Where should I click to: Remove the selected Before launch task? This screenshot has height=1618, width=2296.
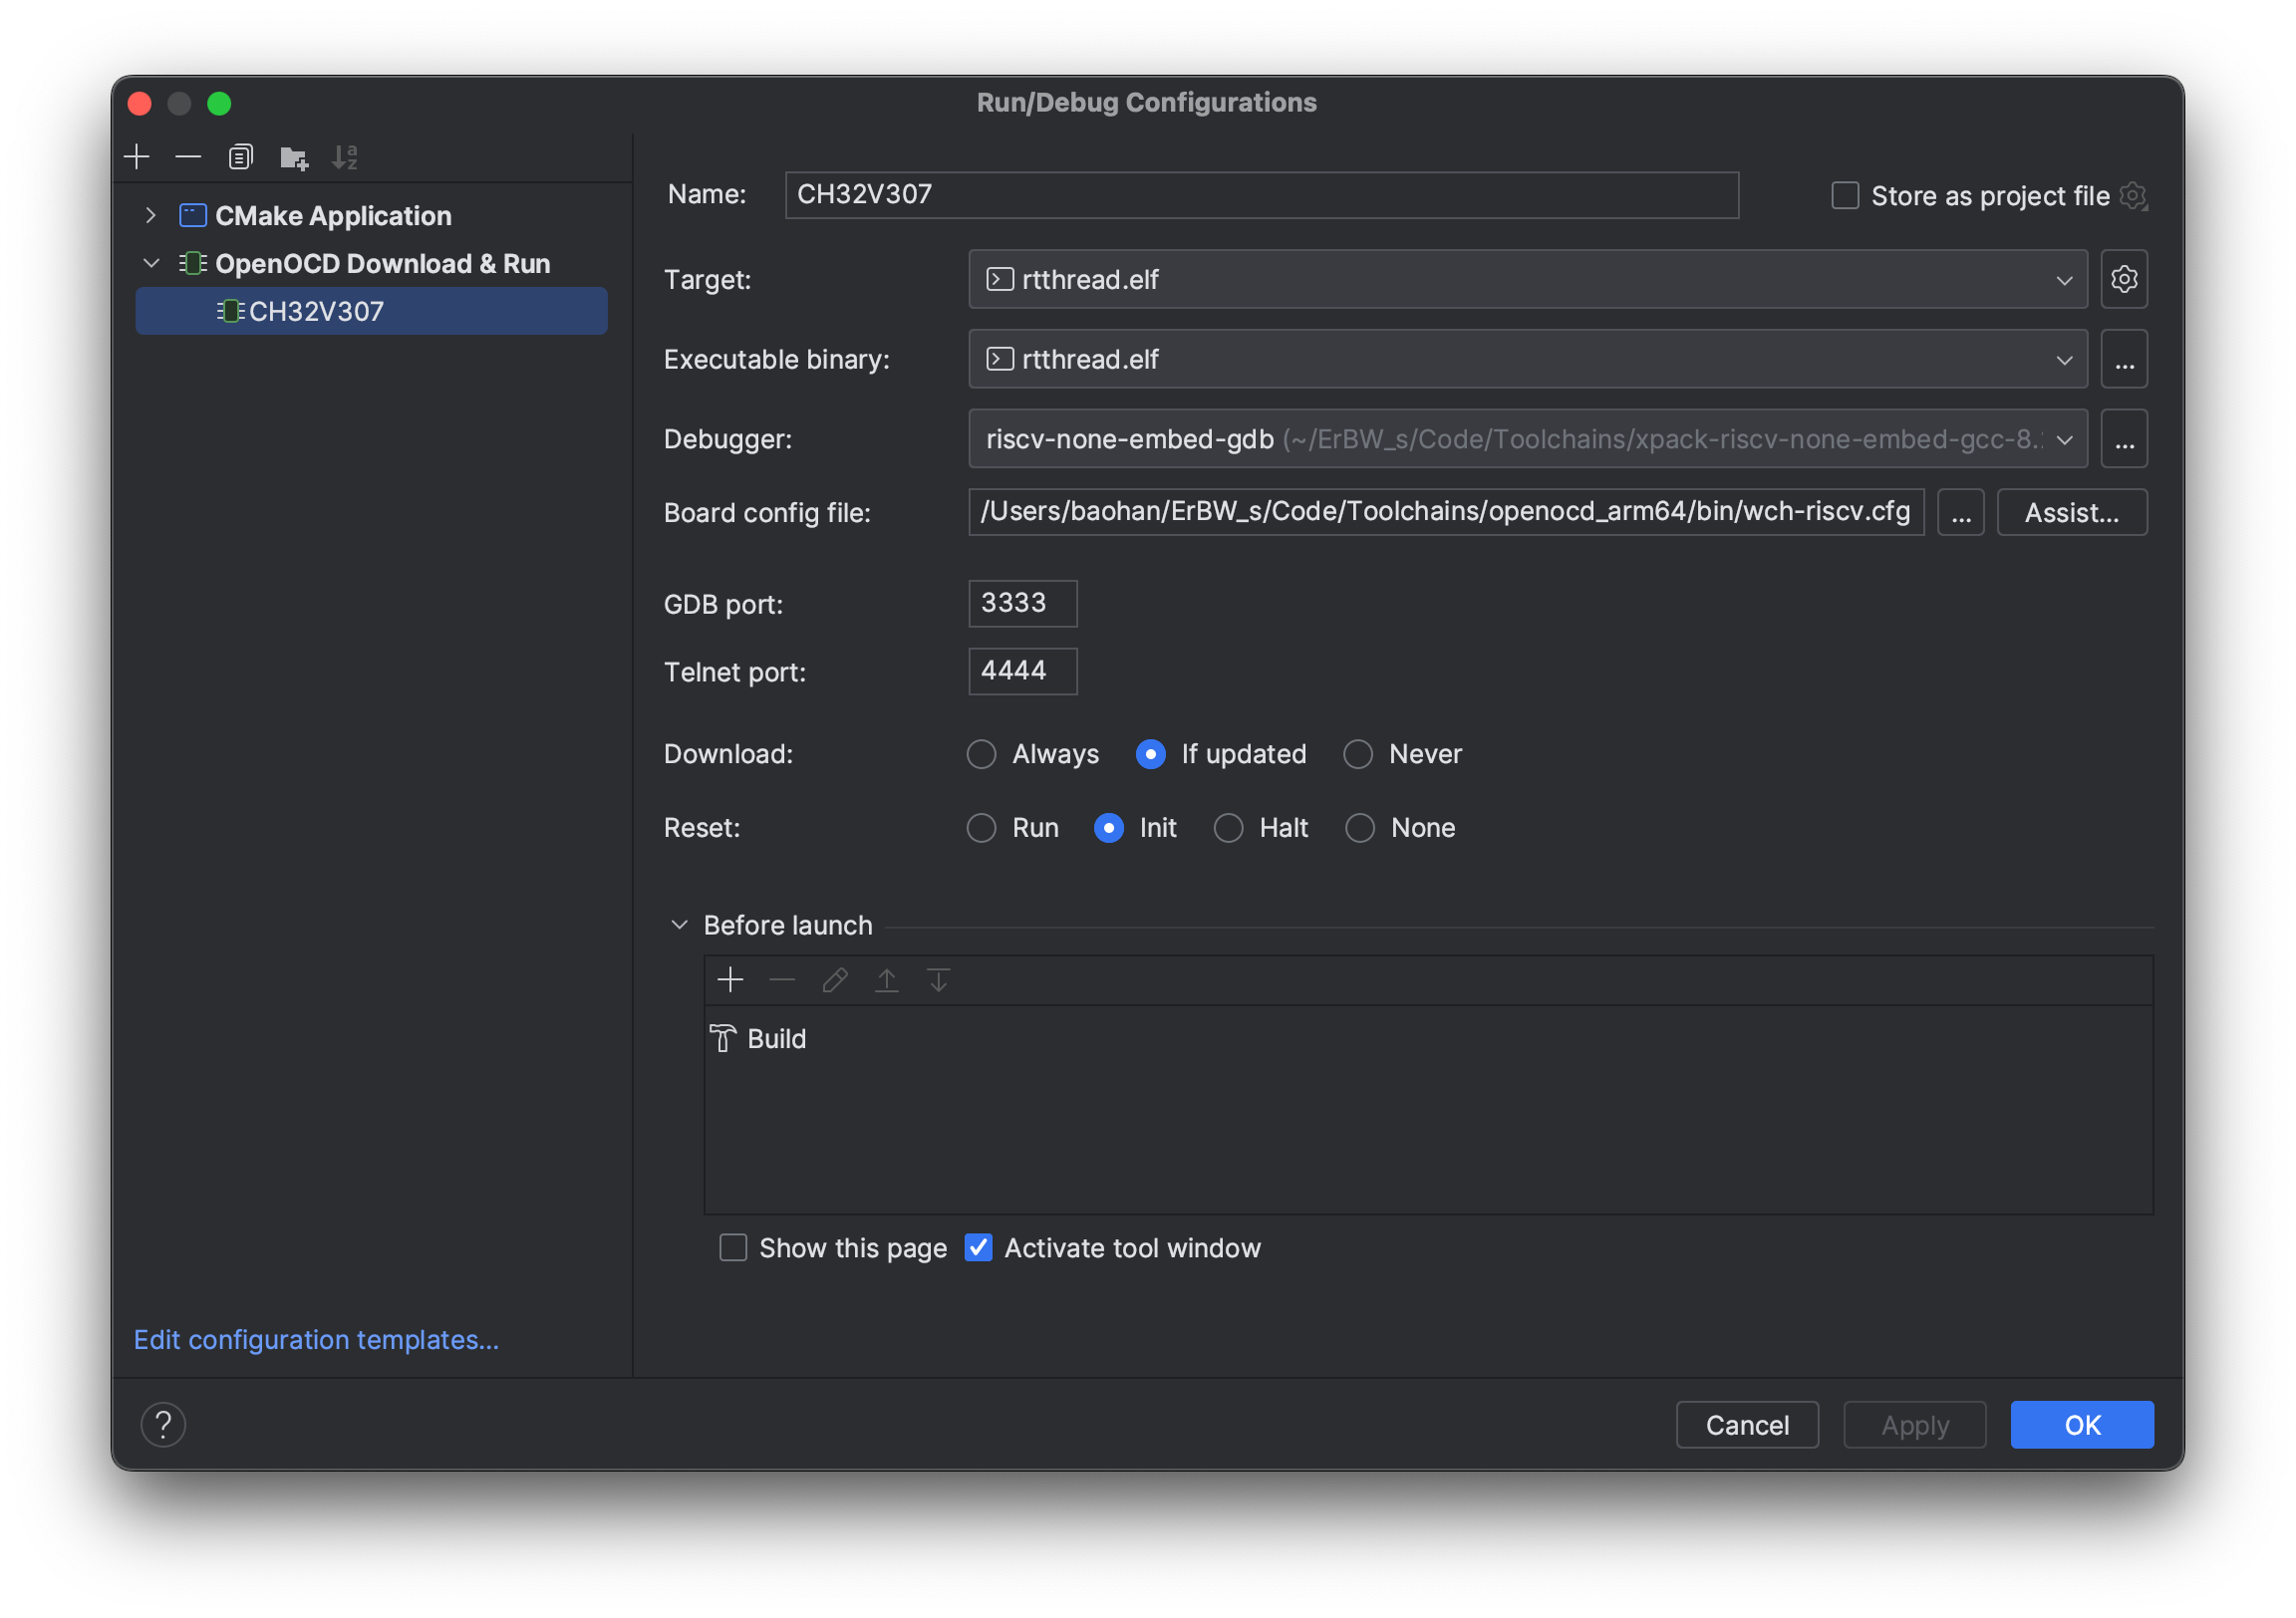(x=783, y=981)
